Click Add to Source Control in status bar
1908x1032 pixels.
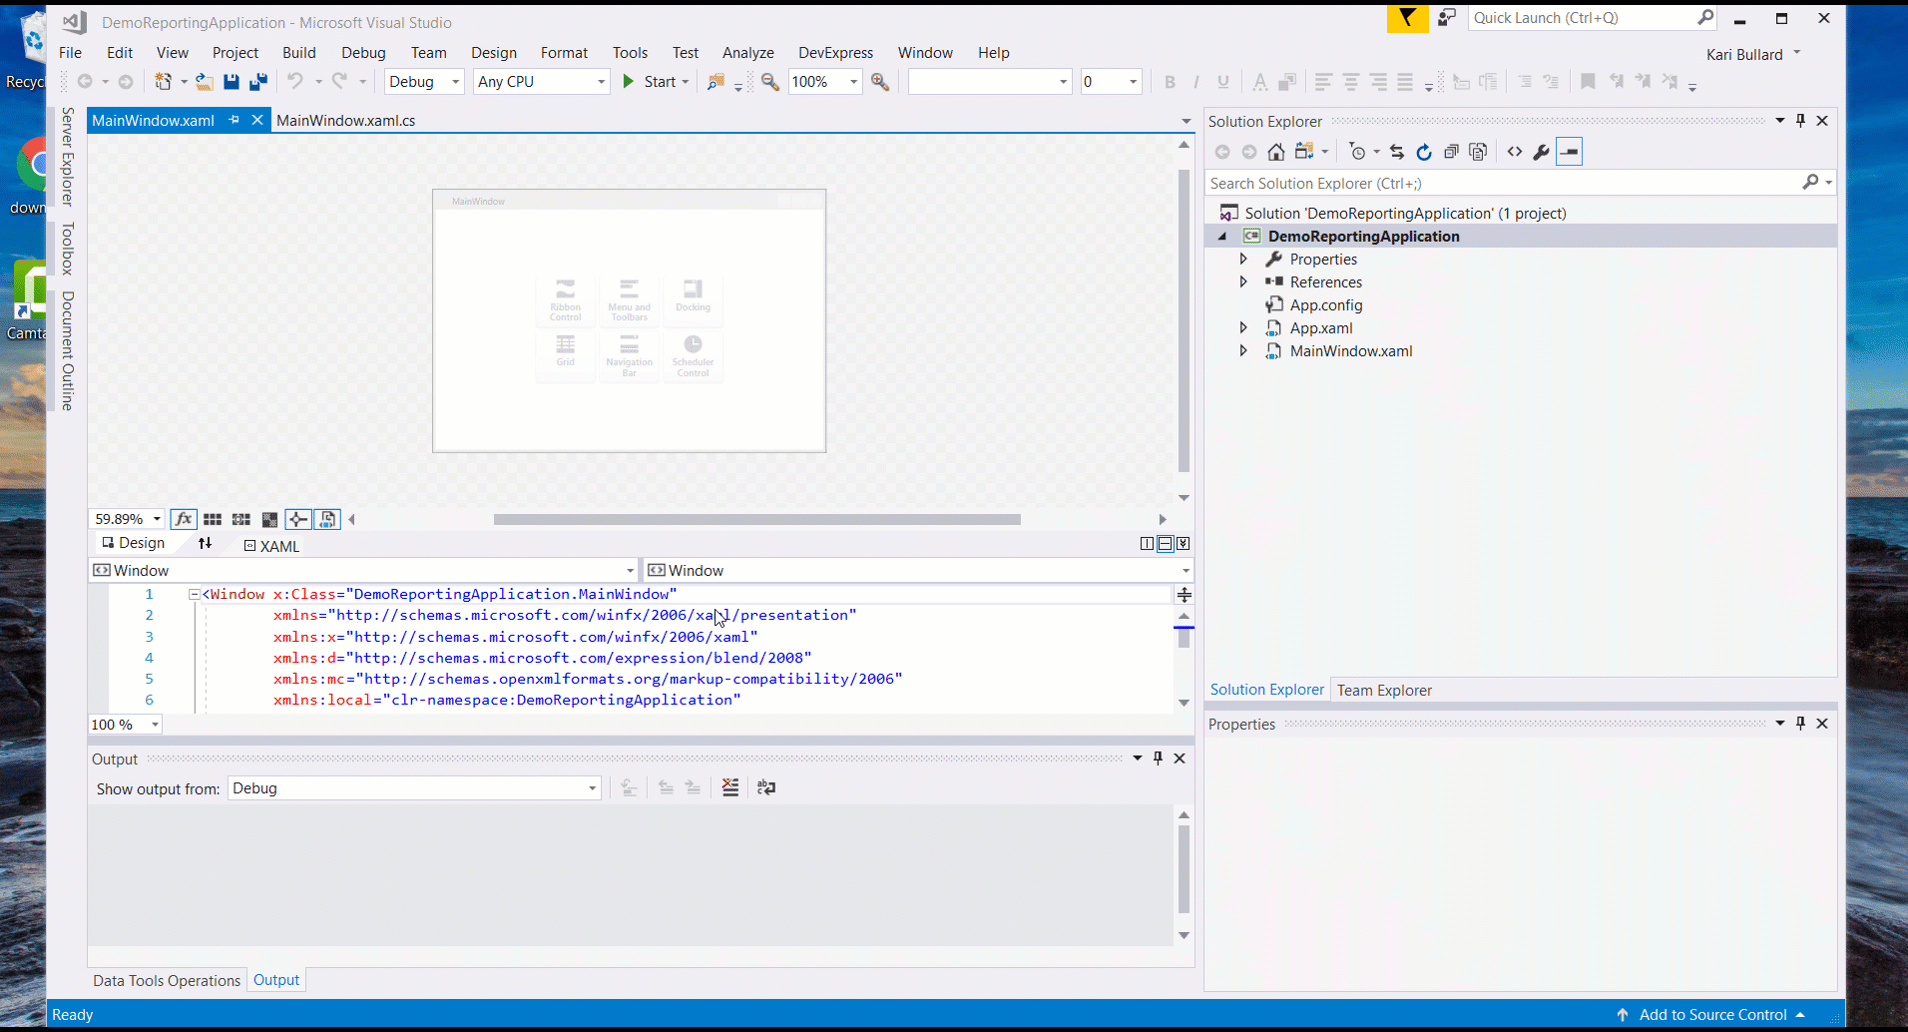point(1713,1014)
